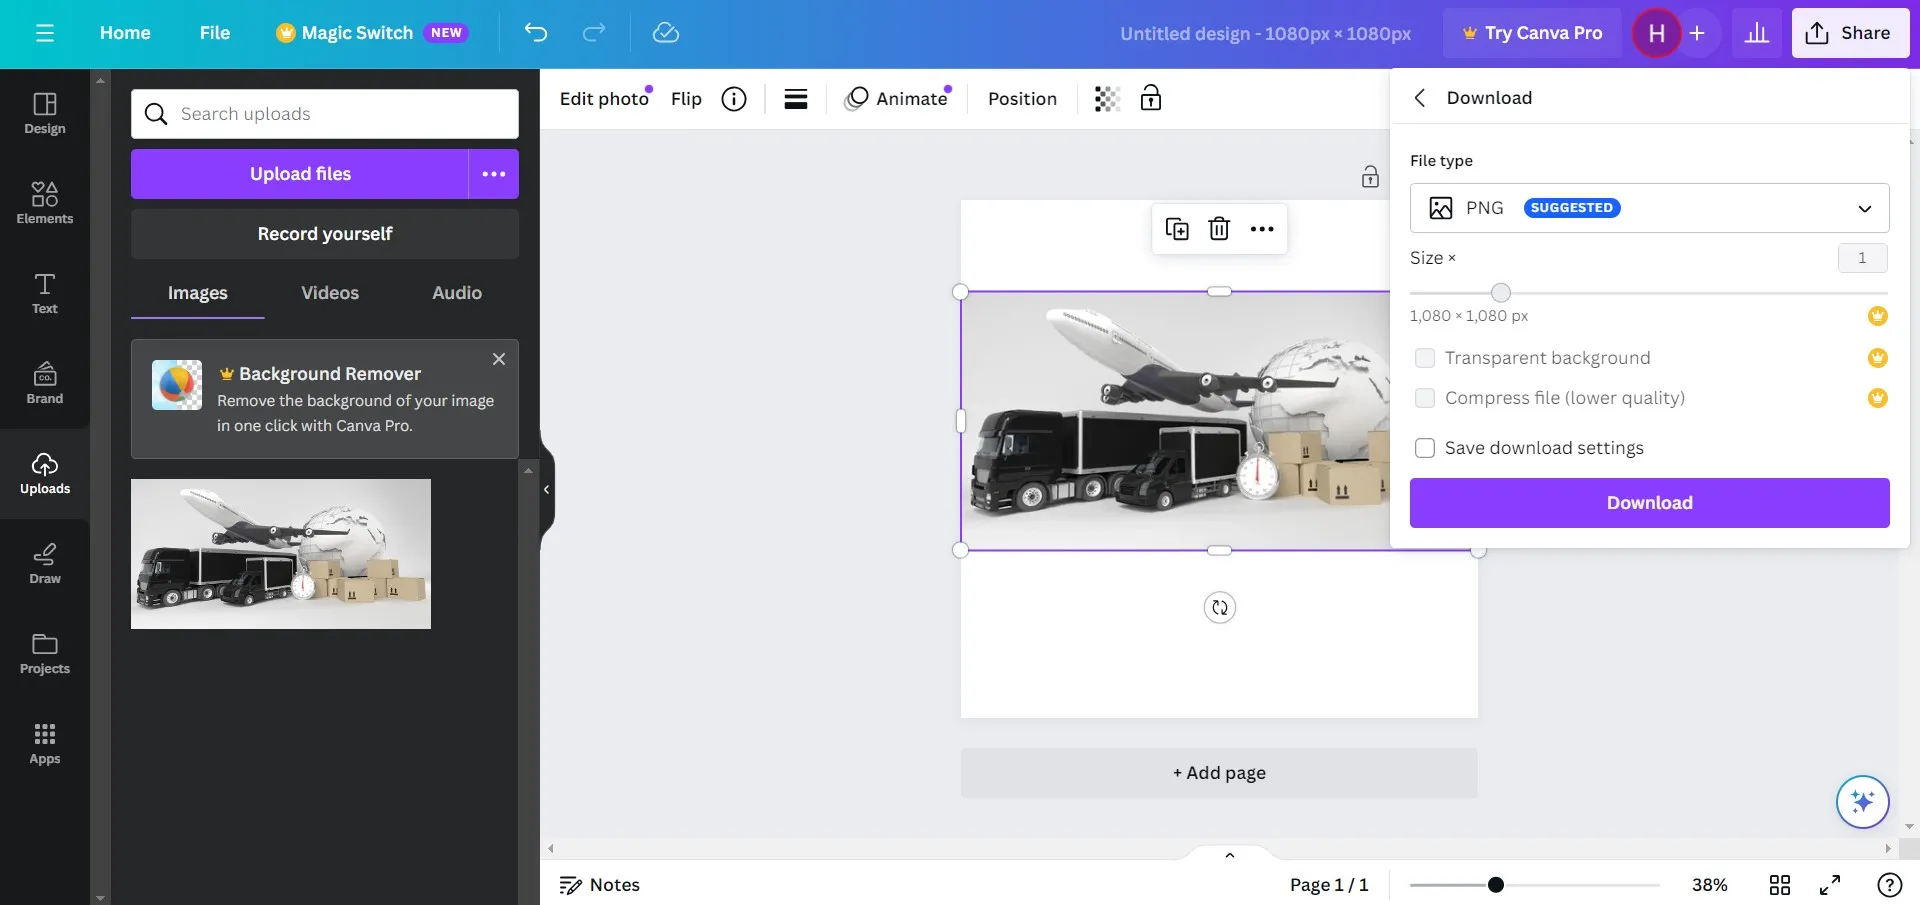Open more upload options menu
The height and width of the screenshot is (905, 1920).
[x=493, y=173]
